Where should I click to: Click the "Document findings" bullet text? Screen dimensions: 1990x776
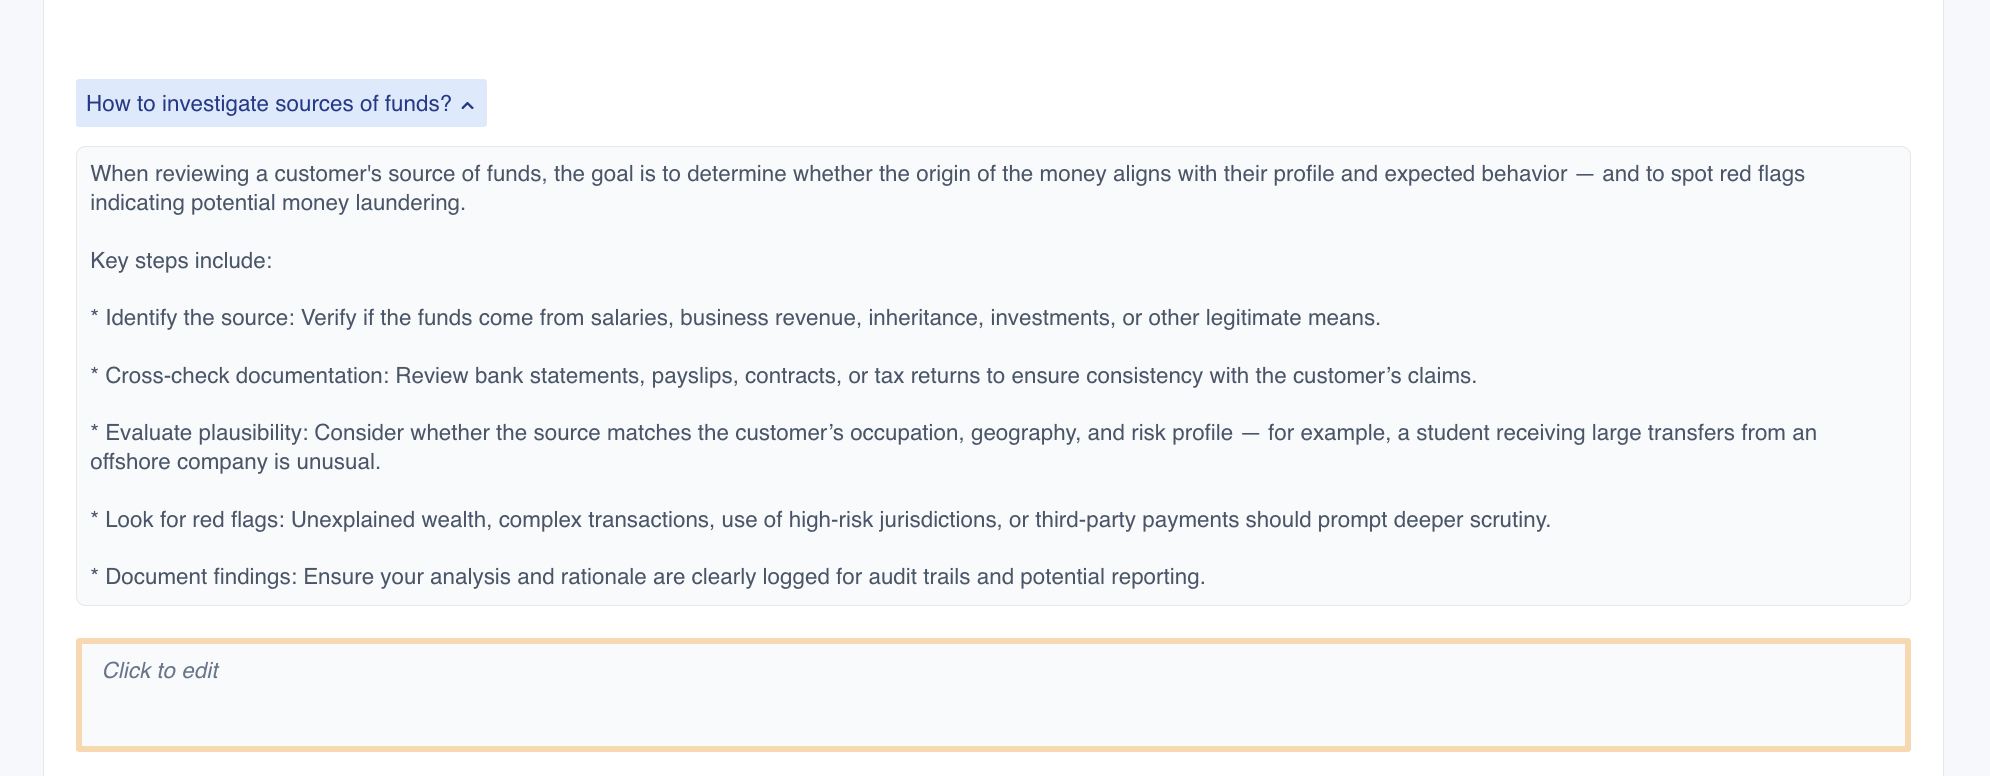tap(648, 577)
